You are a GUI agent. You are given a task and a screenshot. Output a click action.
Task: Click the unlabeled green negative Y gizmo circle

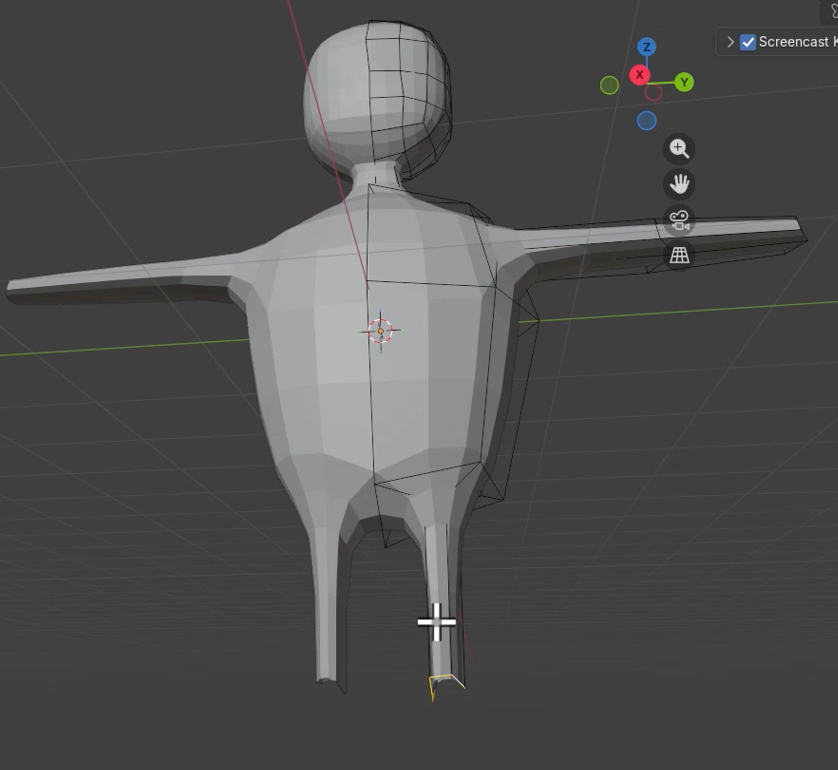pyautogui.click(x=609, y=85)
